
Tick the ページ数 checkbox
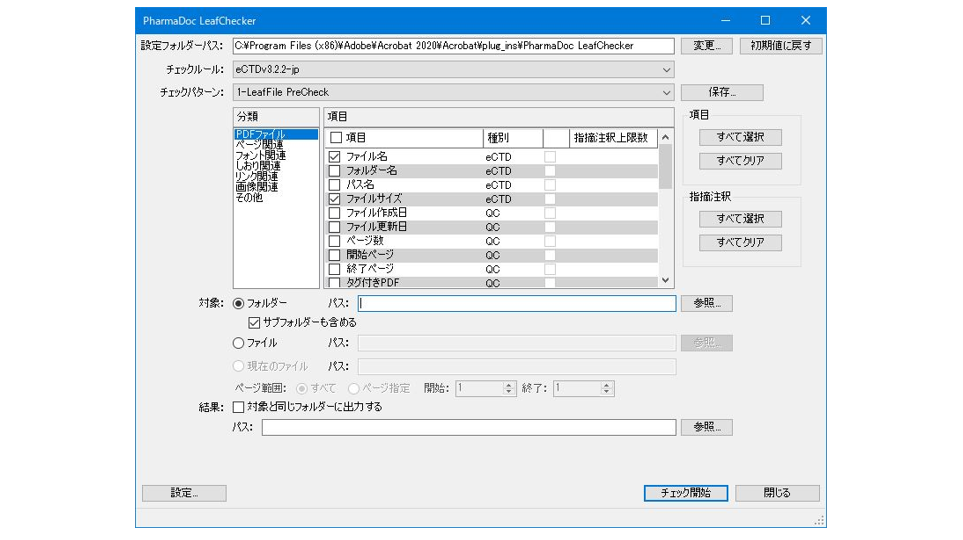pos(335,241)
